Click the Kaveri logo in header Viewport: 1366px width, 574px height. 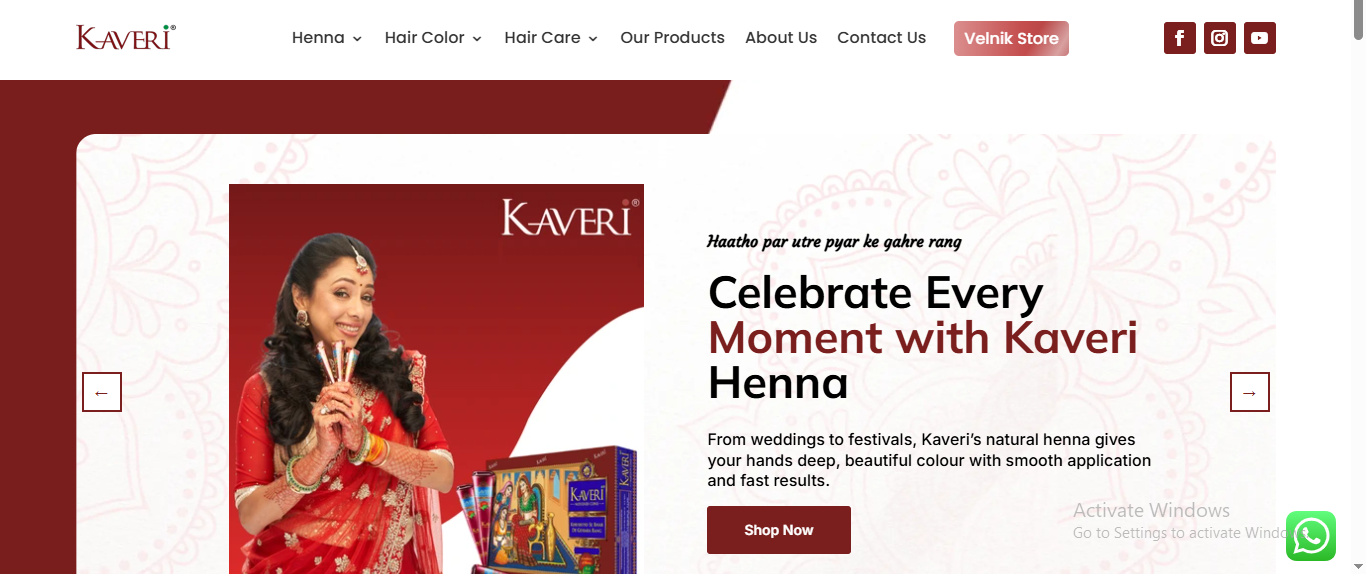tap(126, 37)
